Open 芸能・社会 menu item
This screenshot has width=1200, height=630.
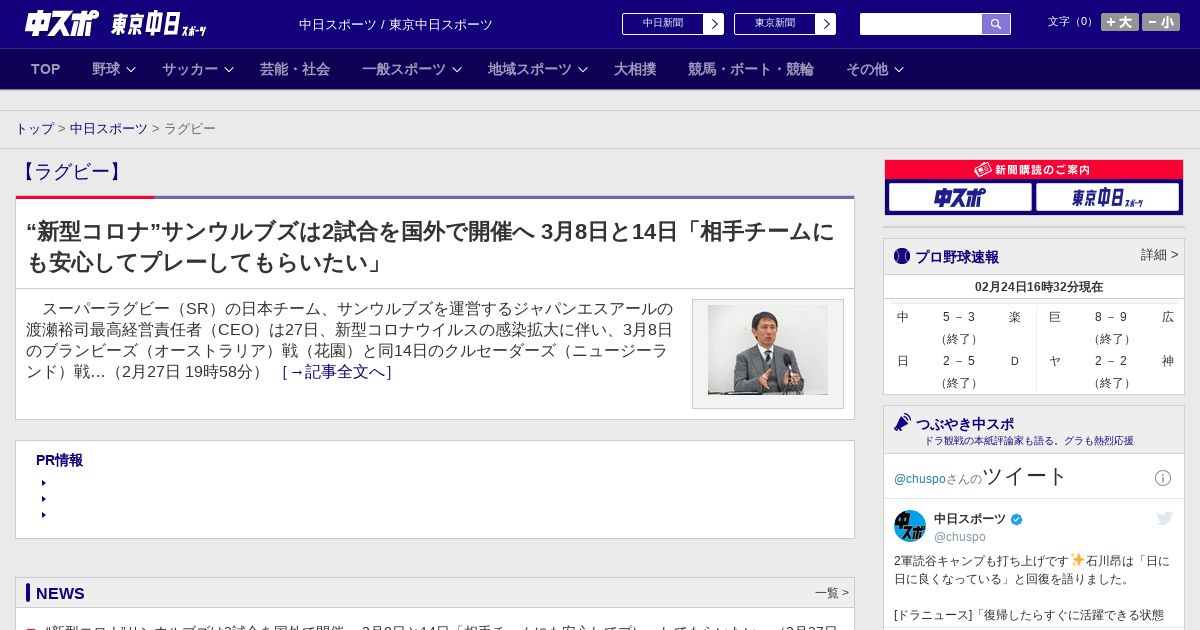[x=295, y=69]
